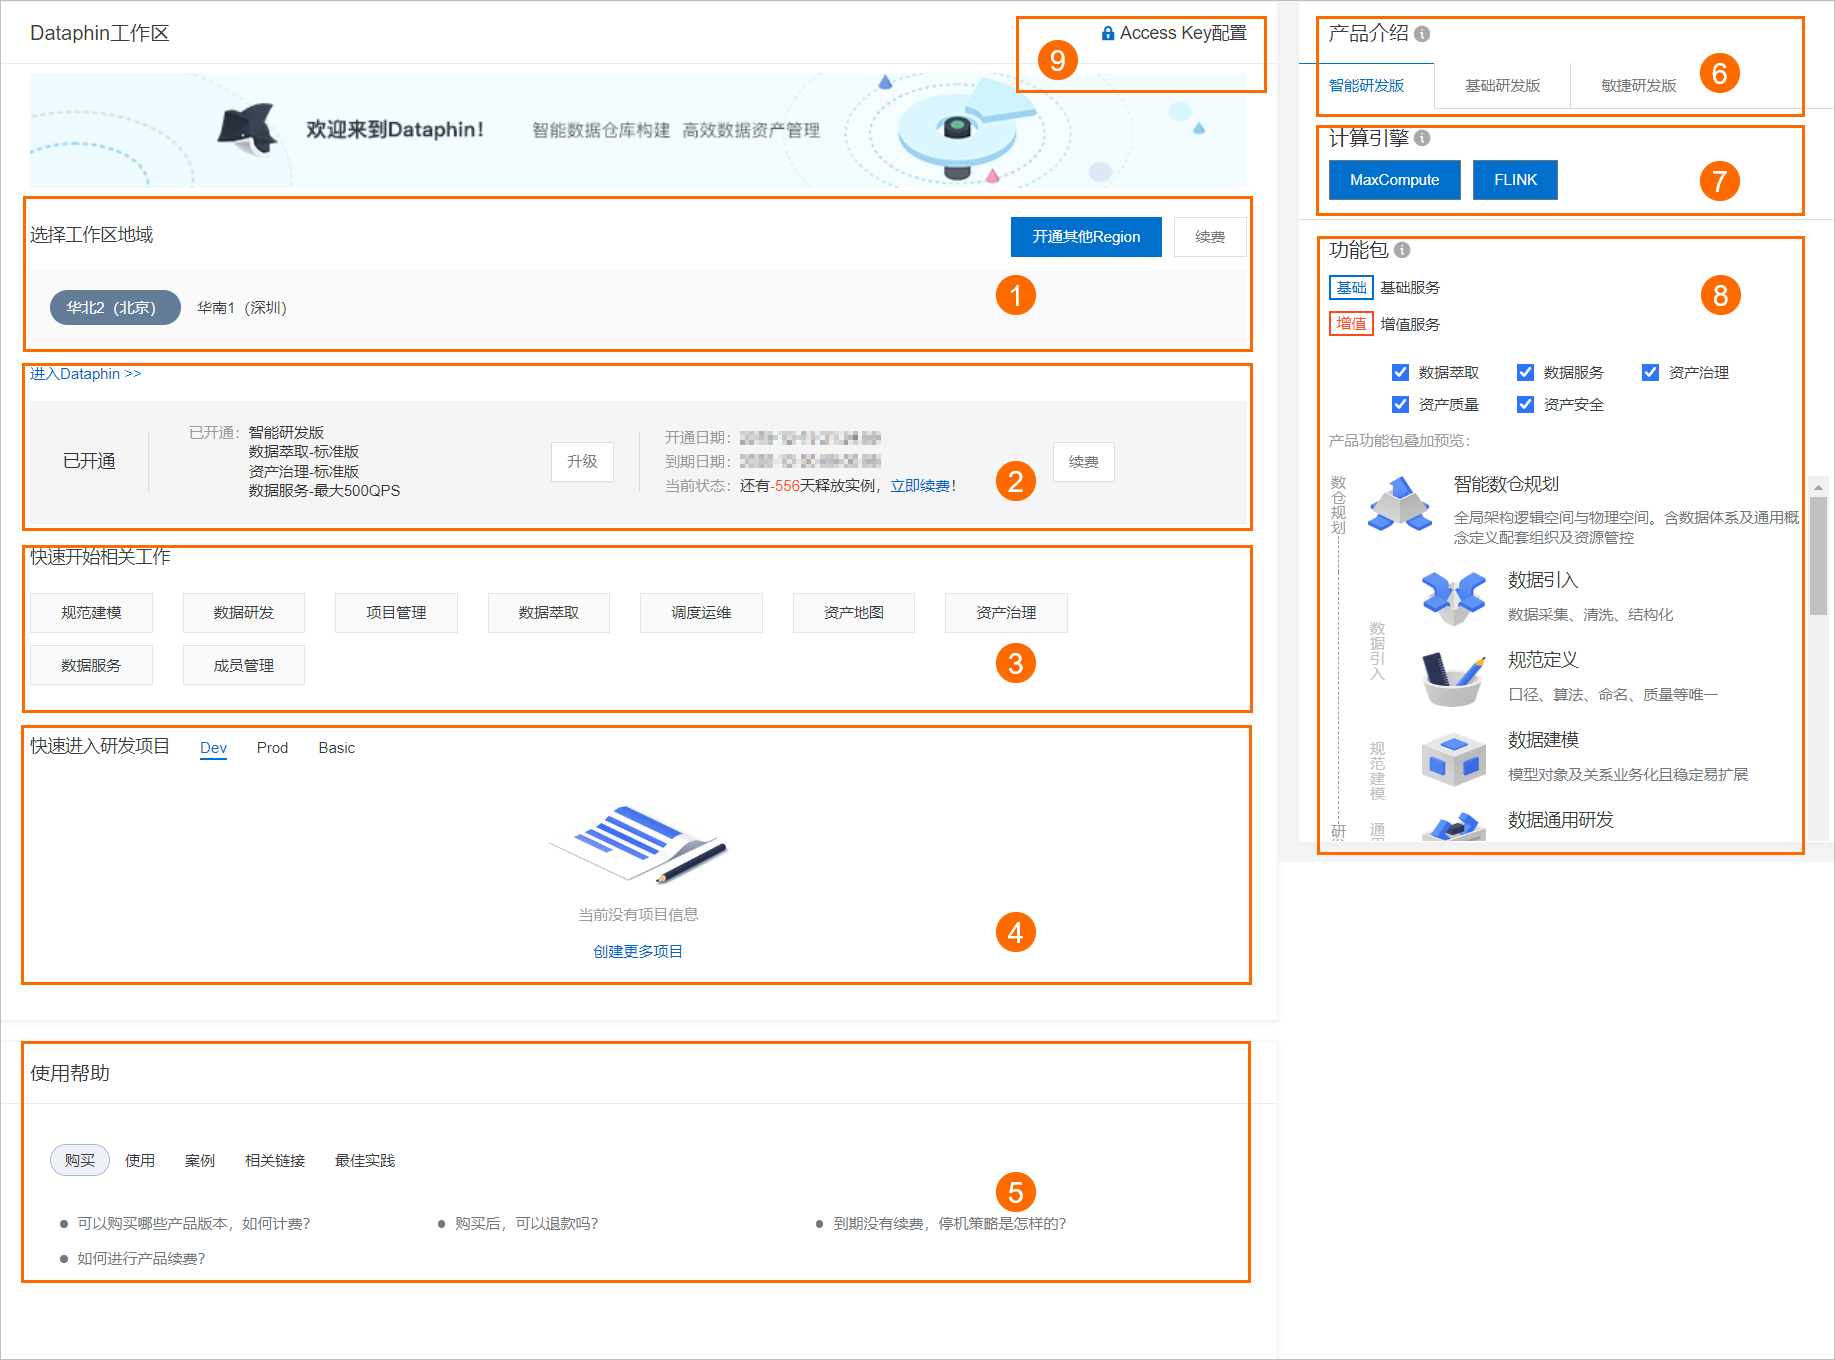Click the empty project document illustration
Viewport: 1835px width, 1360px height.
pos(638,845)
